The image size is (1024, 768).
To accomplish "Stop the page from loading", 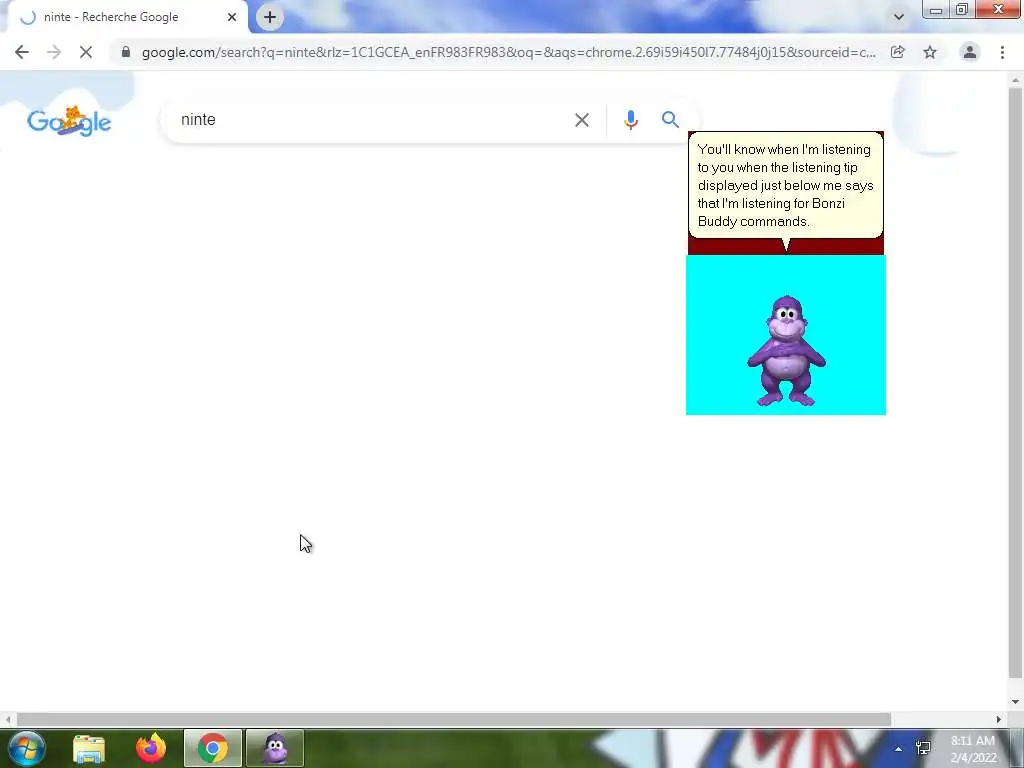I will click(86, 52).
